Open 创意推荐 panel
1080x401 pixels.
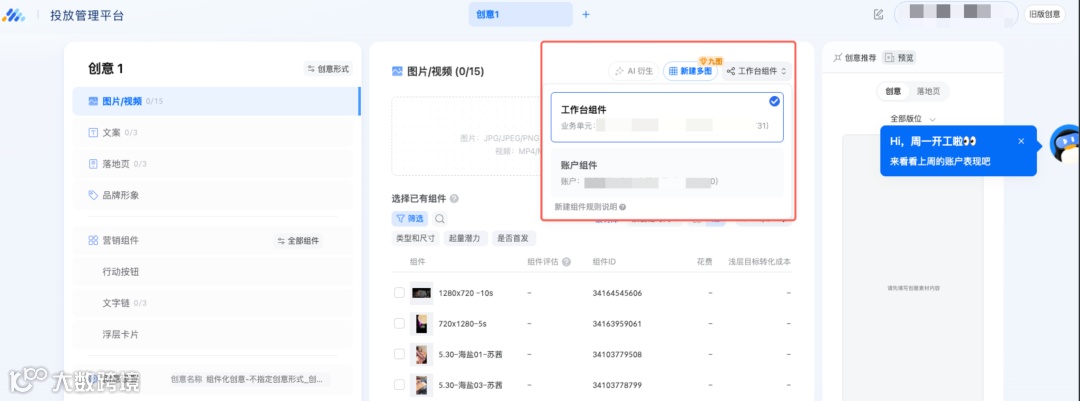[855, 58]
